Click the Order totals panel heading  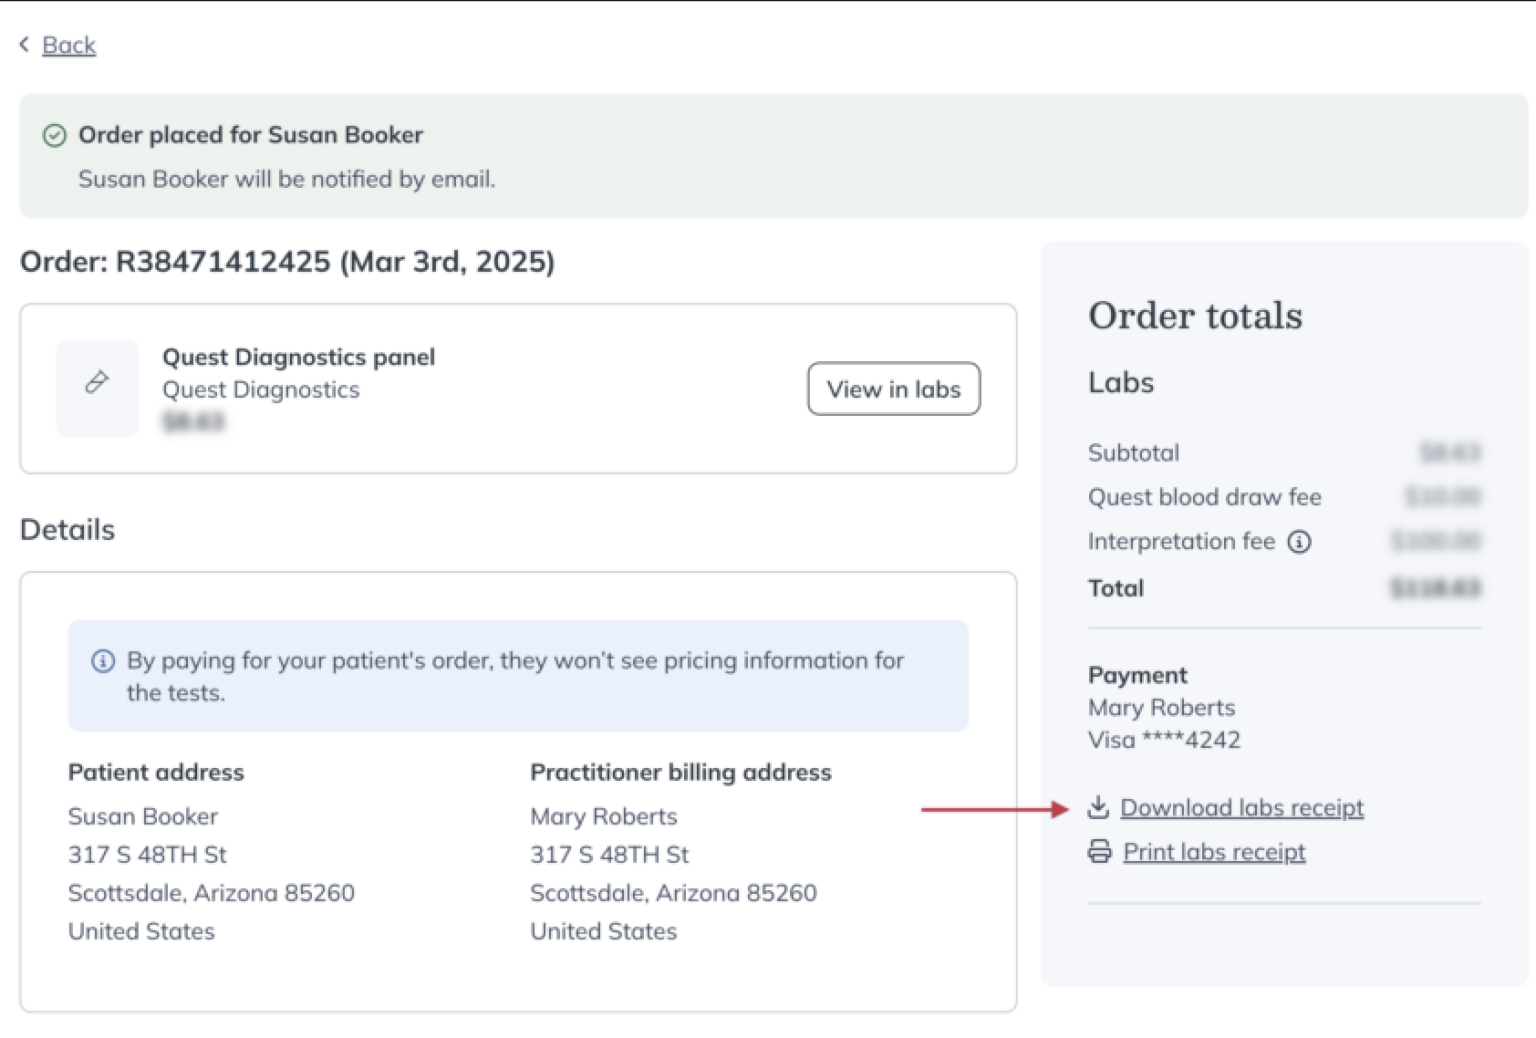(x=1195, y=316)
